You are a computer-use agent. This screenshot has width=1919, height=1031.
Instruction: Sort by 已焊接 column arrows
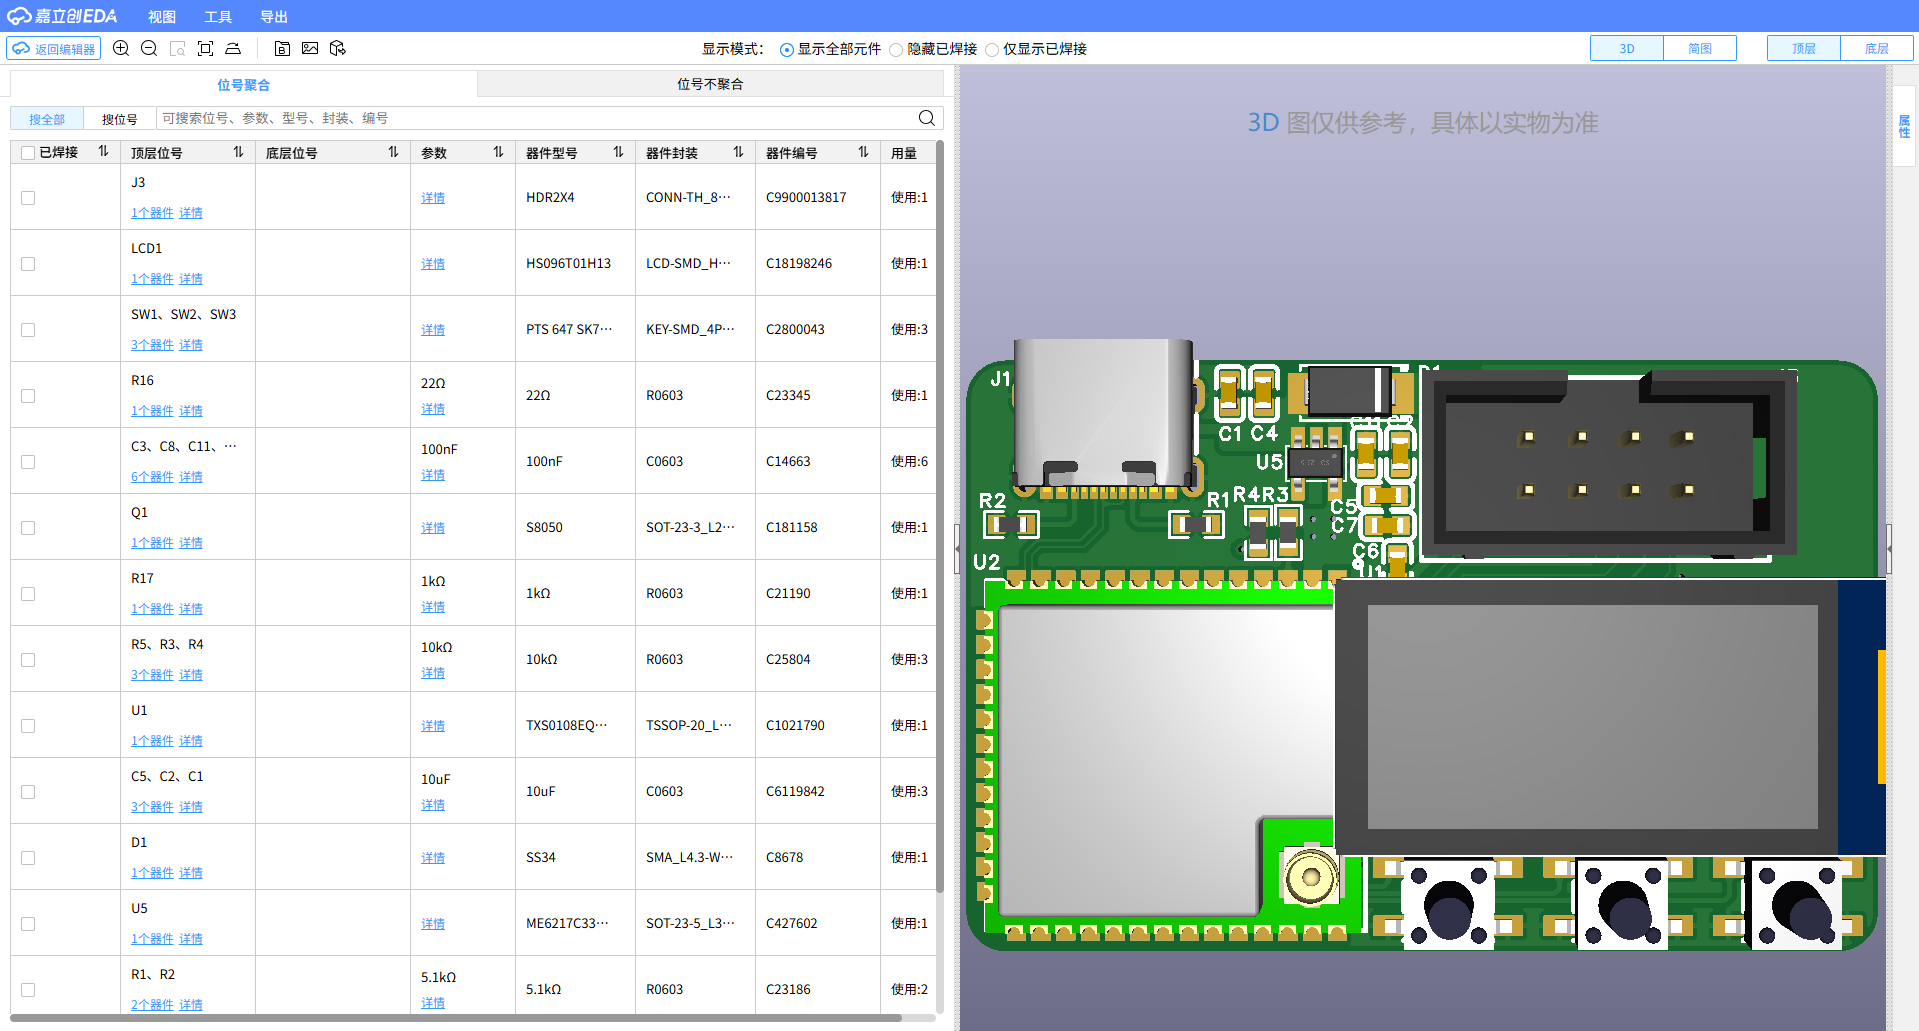pos(103,152)
